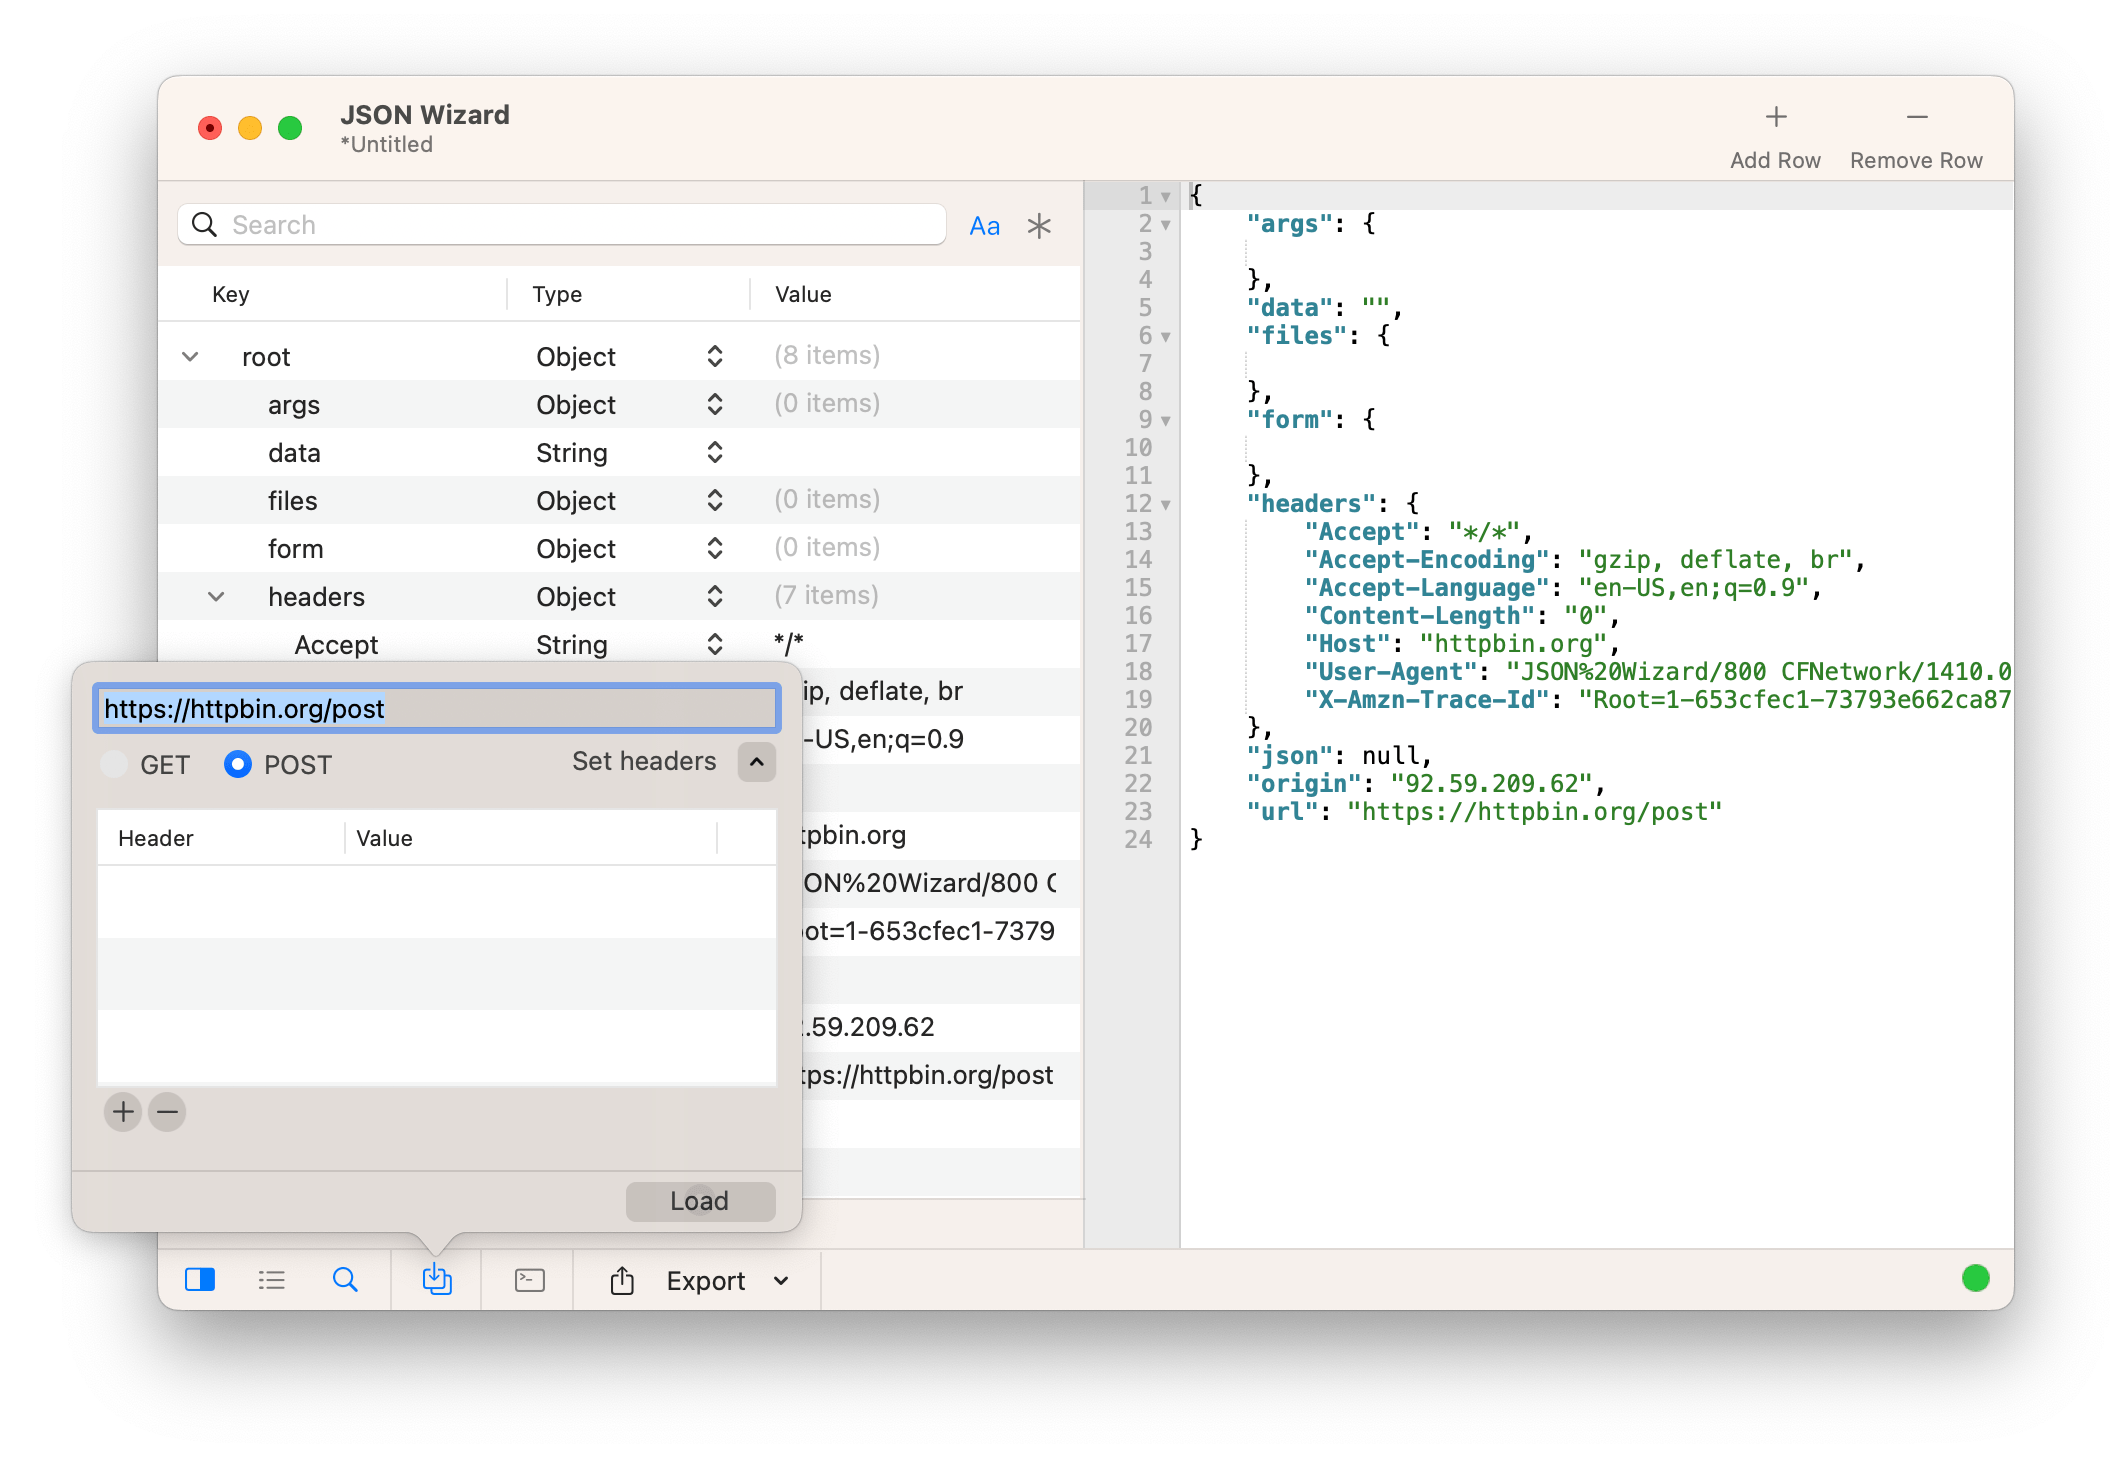Open the search tool in the bottom toolbar
This screenshot has width=2126, height=1458.
coord(345,1280)
